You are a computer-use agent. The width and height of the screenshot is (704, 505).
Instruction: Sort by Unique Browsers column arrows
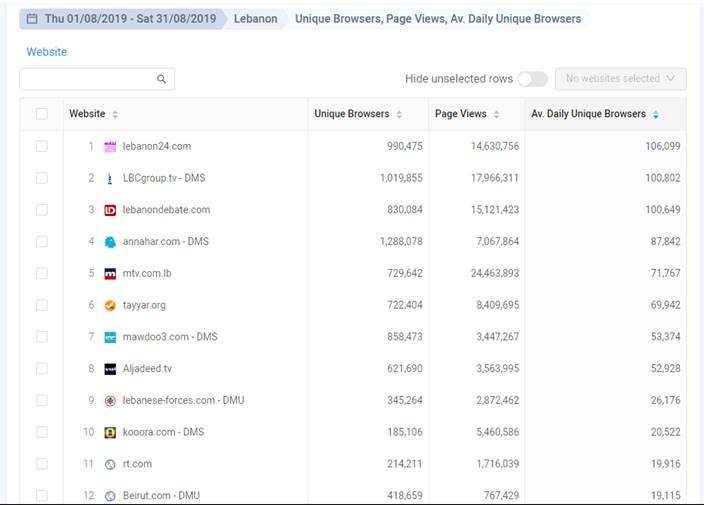coord(399,114)
